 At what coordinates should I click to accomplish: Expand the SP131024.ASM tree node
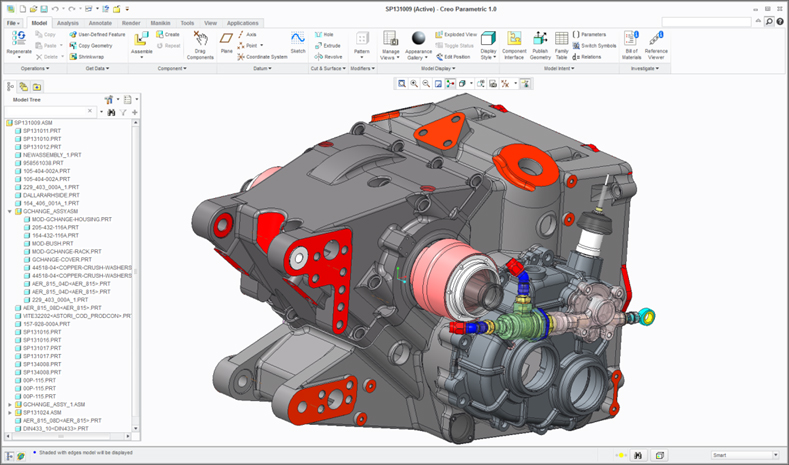click(10, 412)
